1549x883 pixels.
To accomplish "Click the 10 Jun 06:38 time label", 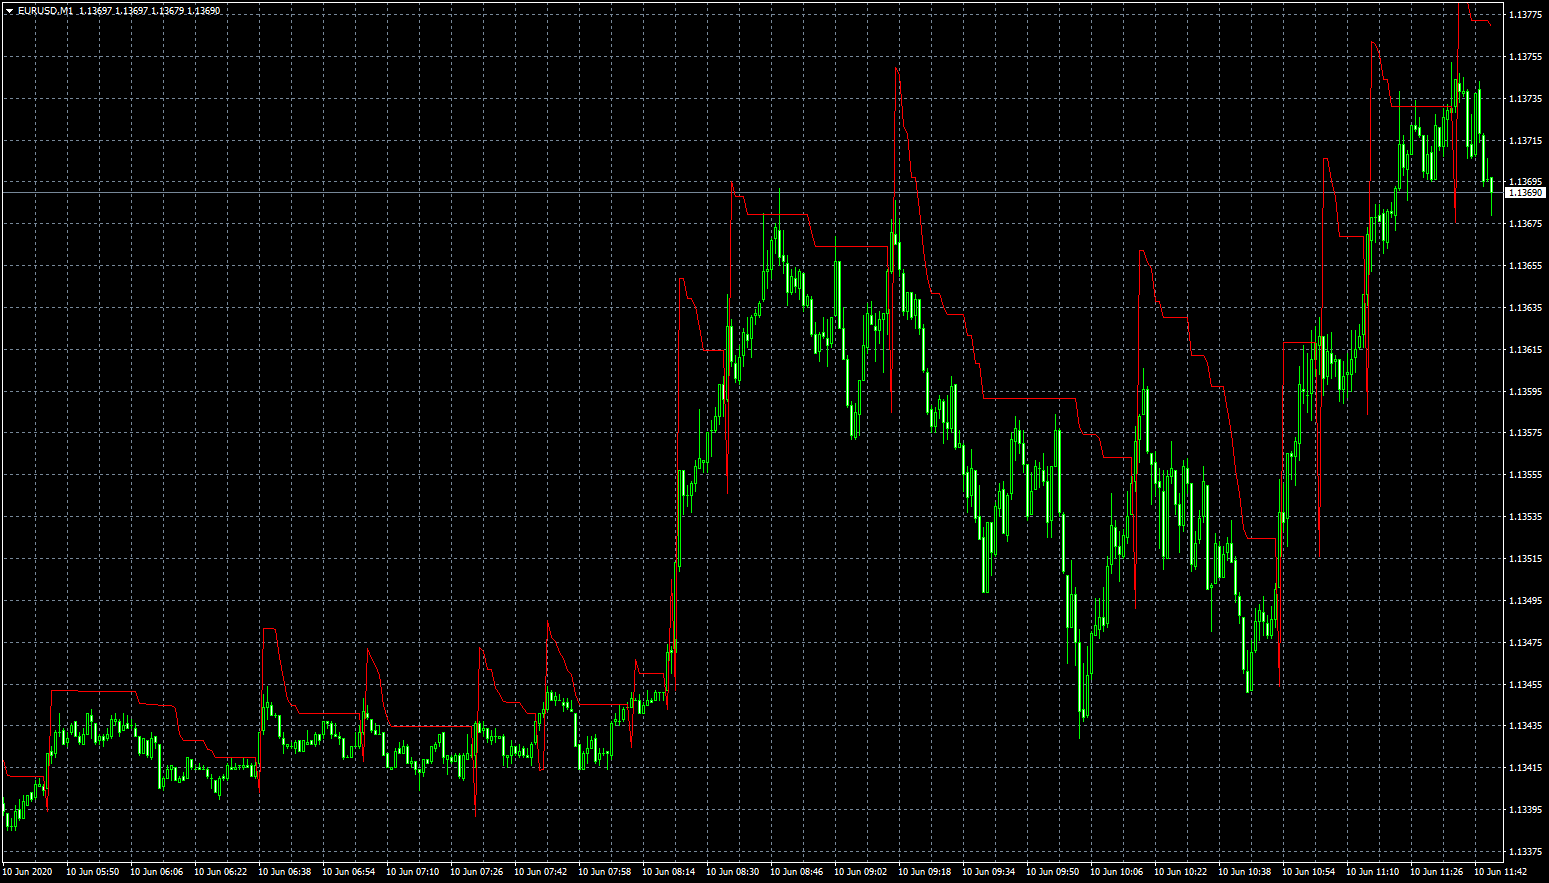I will [x=284, y=872].
